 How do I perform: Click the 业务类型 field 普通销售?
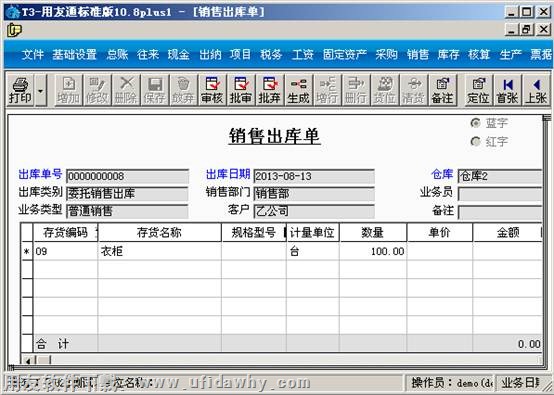click(128, 211)
